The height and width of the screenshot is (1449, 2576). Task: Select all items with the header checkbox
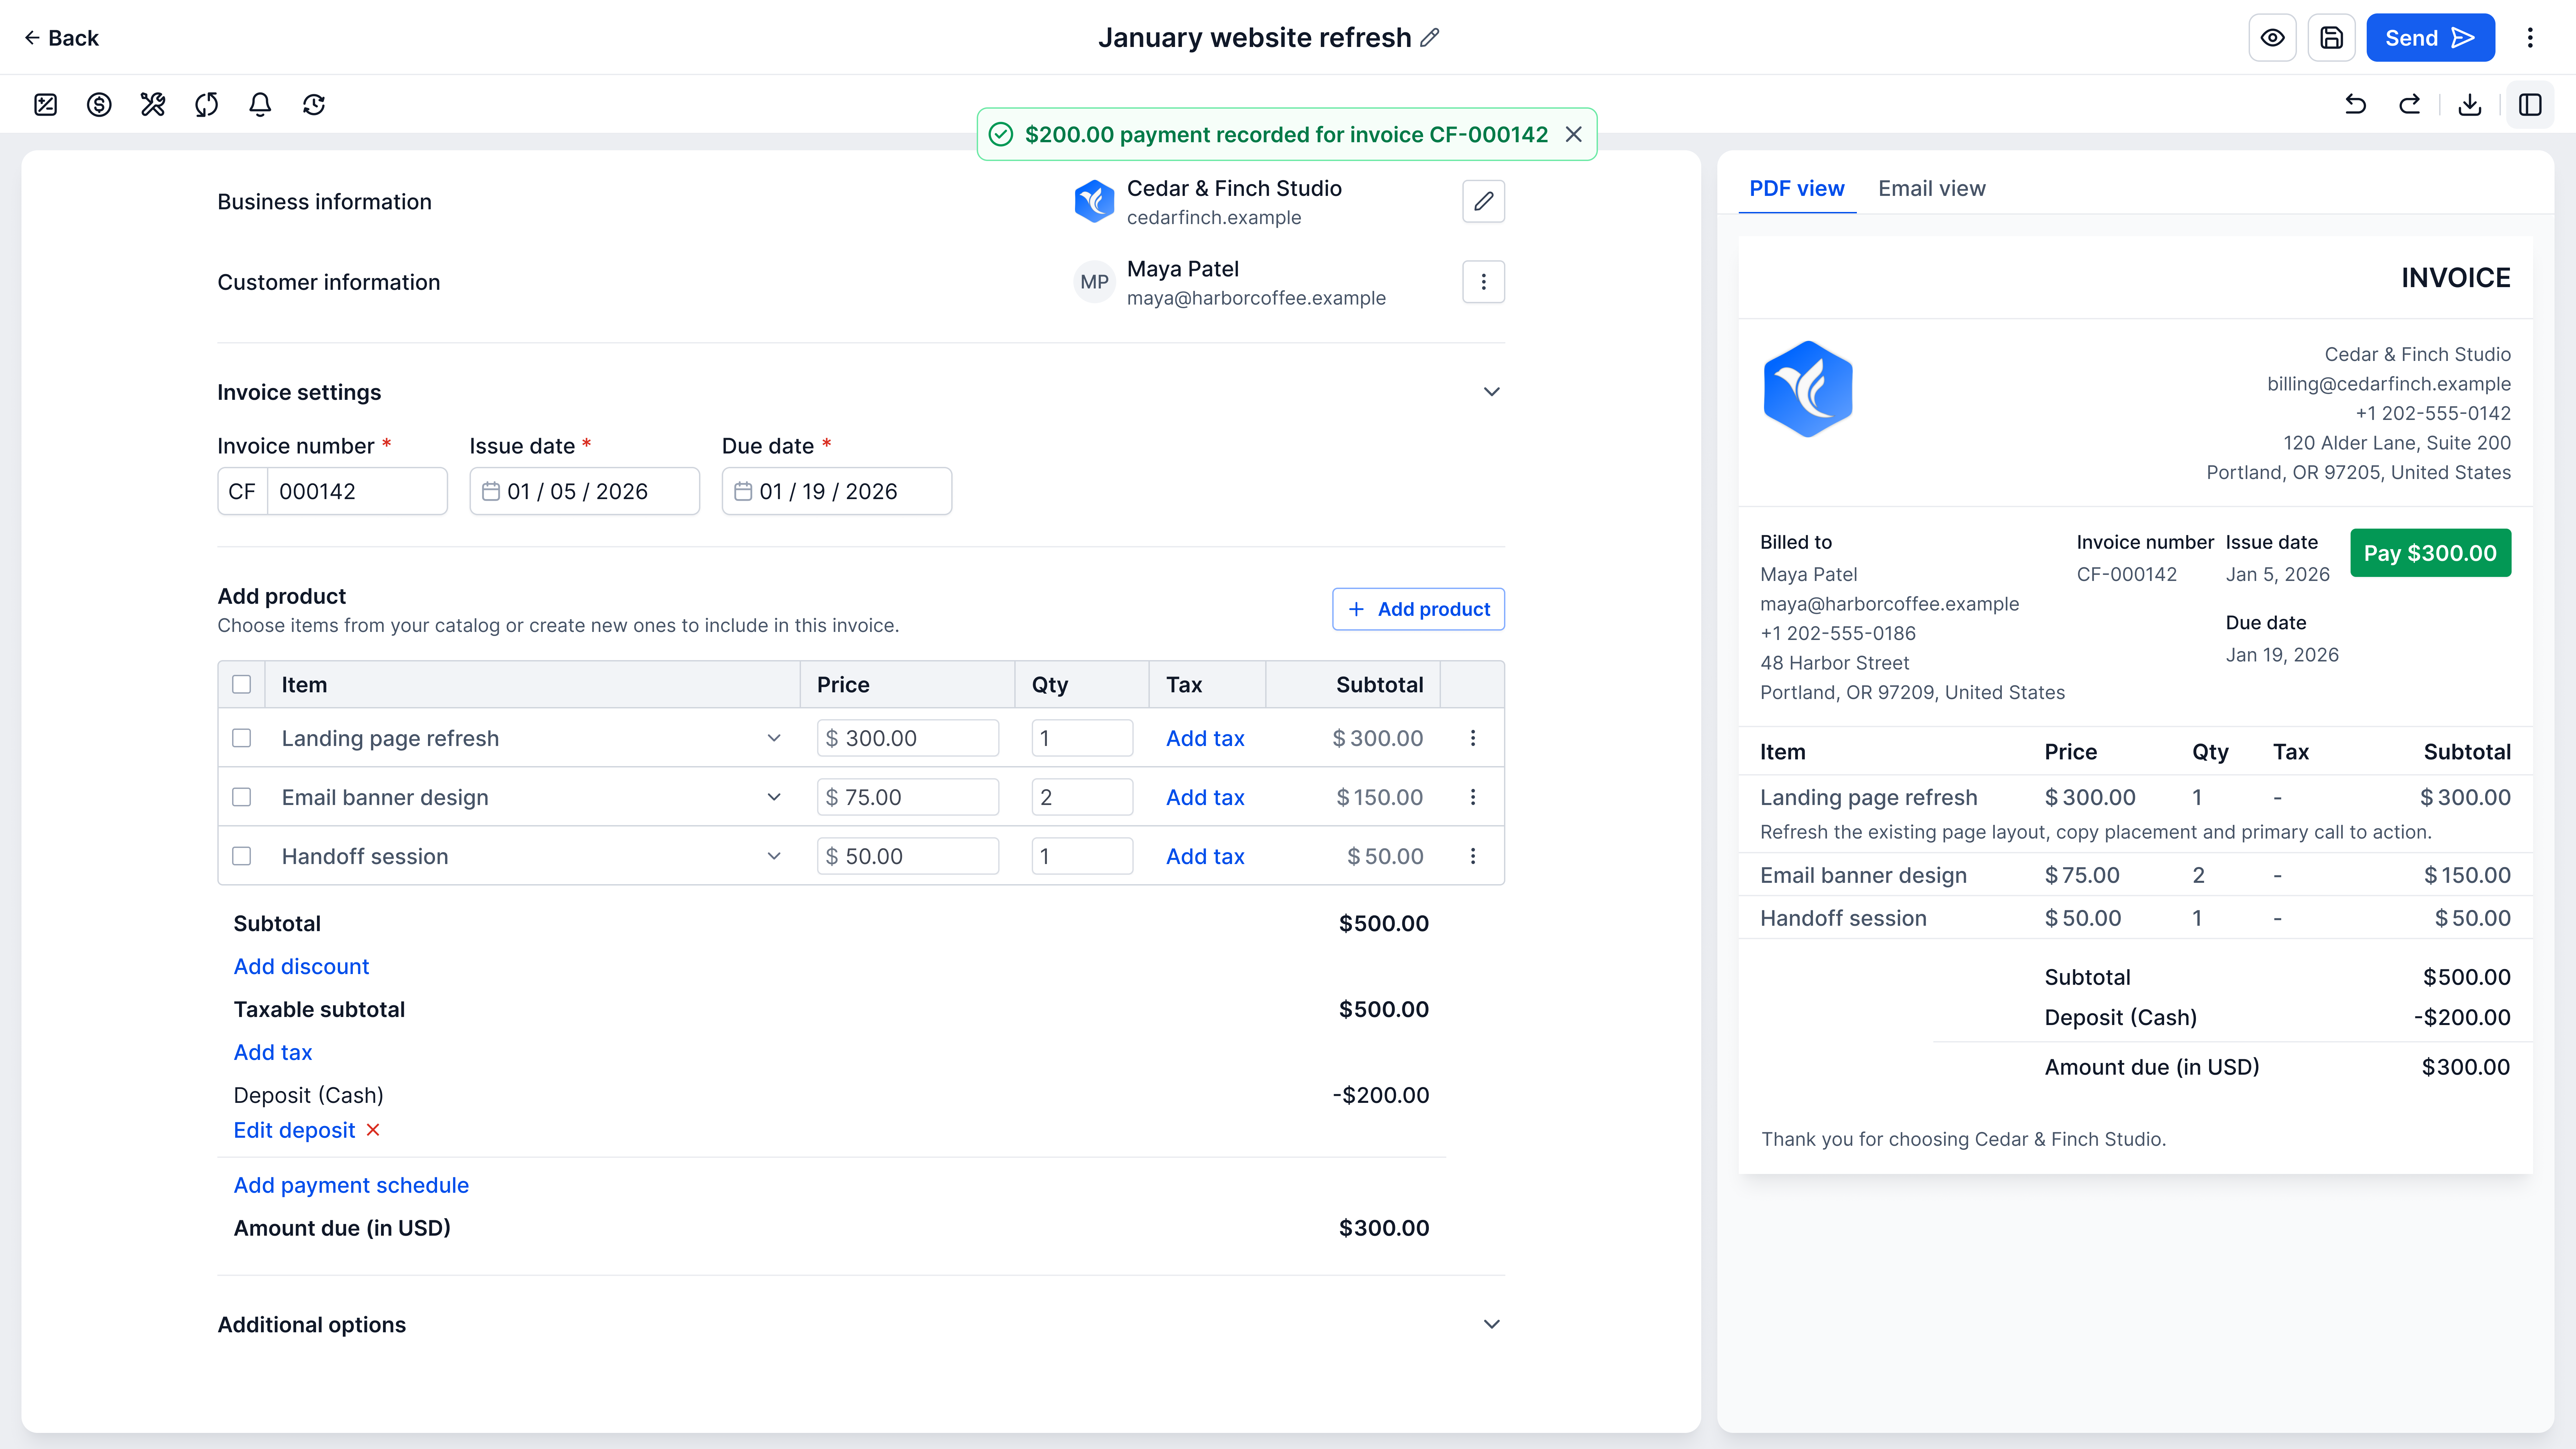(x=241, y=685)
